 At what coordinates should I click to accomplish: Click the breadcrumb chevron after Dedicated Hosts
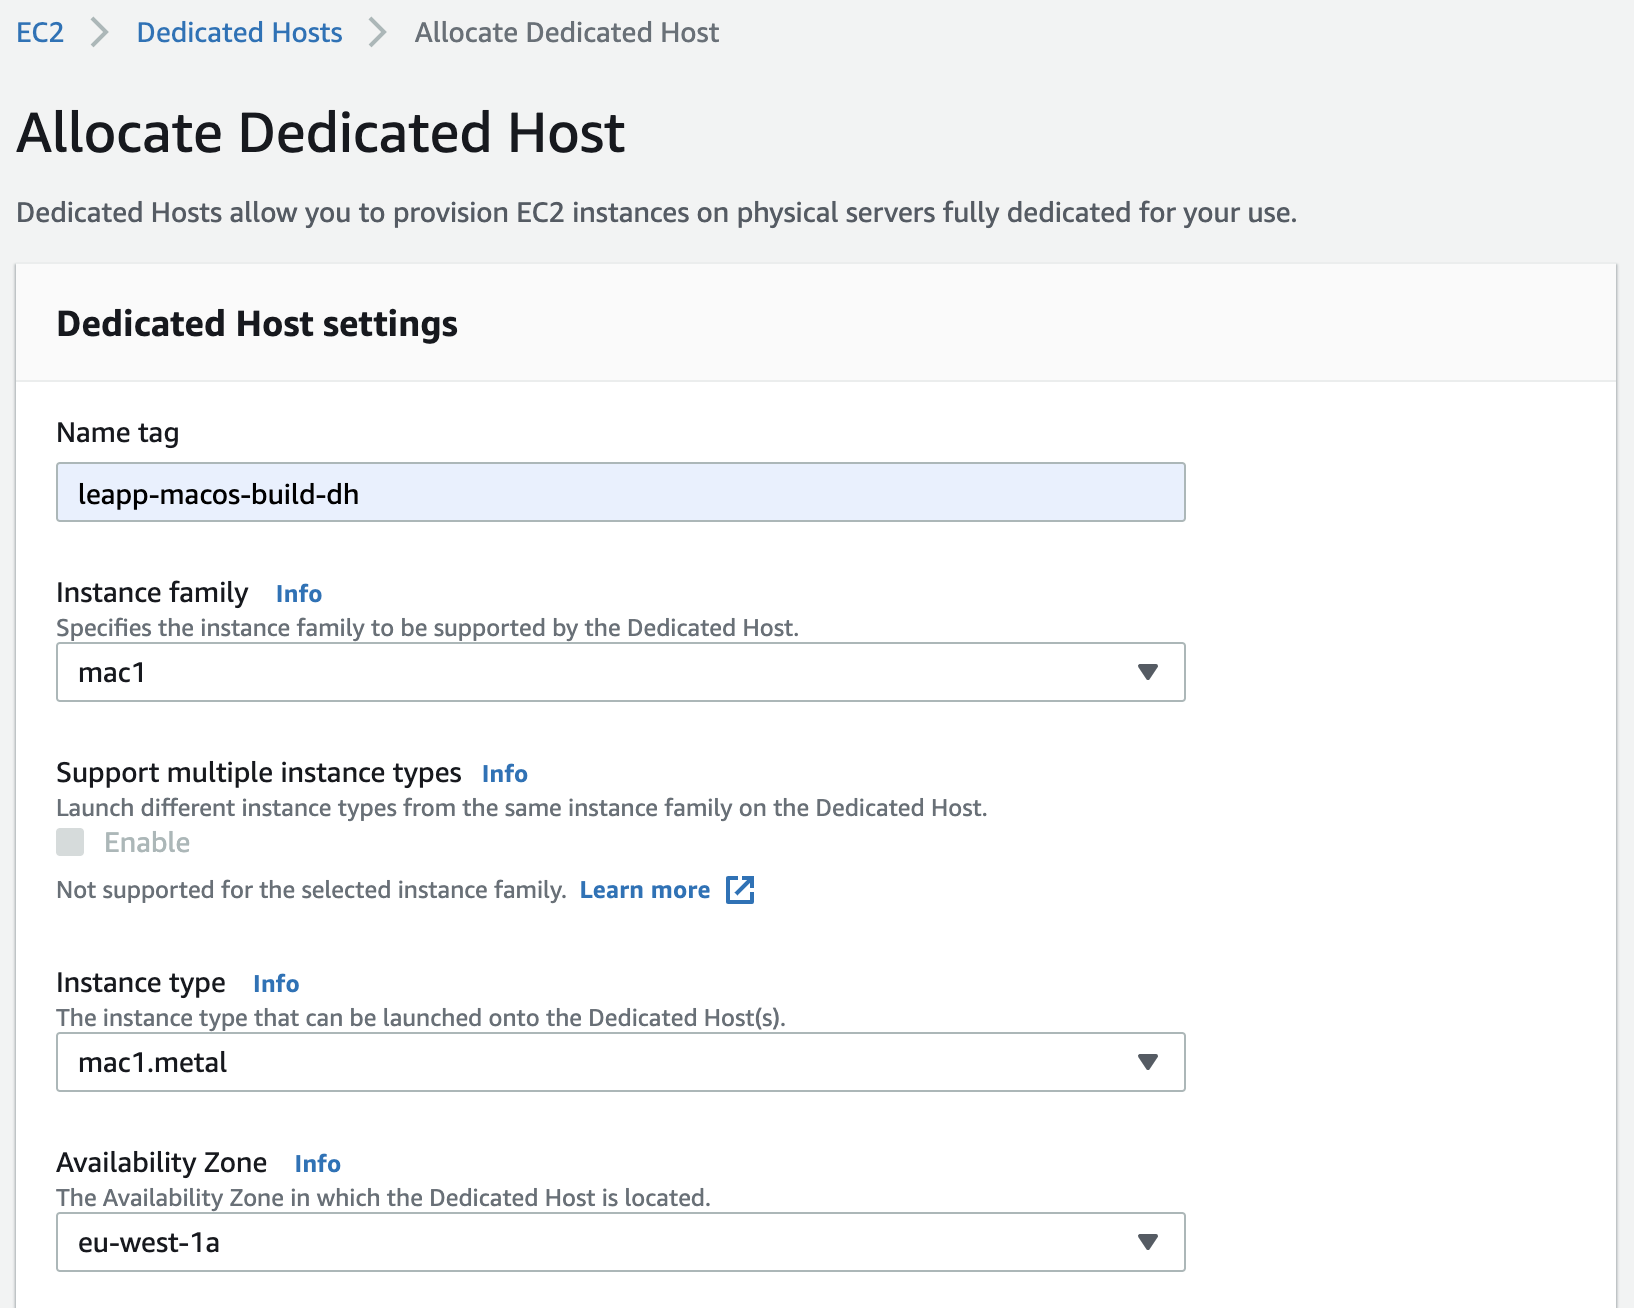click(x=377, y=33)
